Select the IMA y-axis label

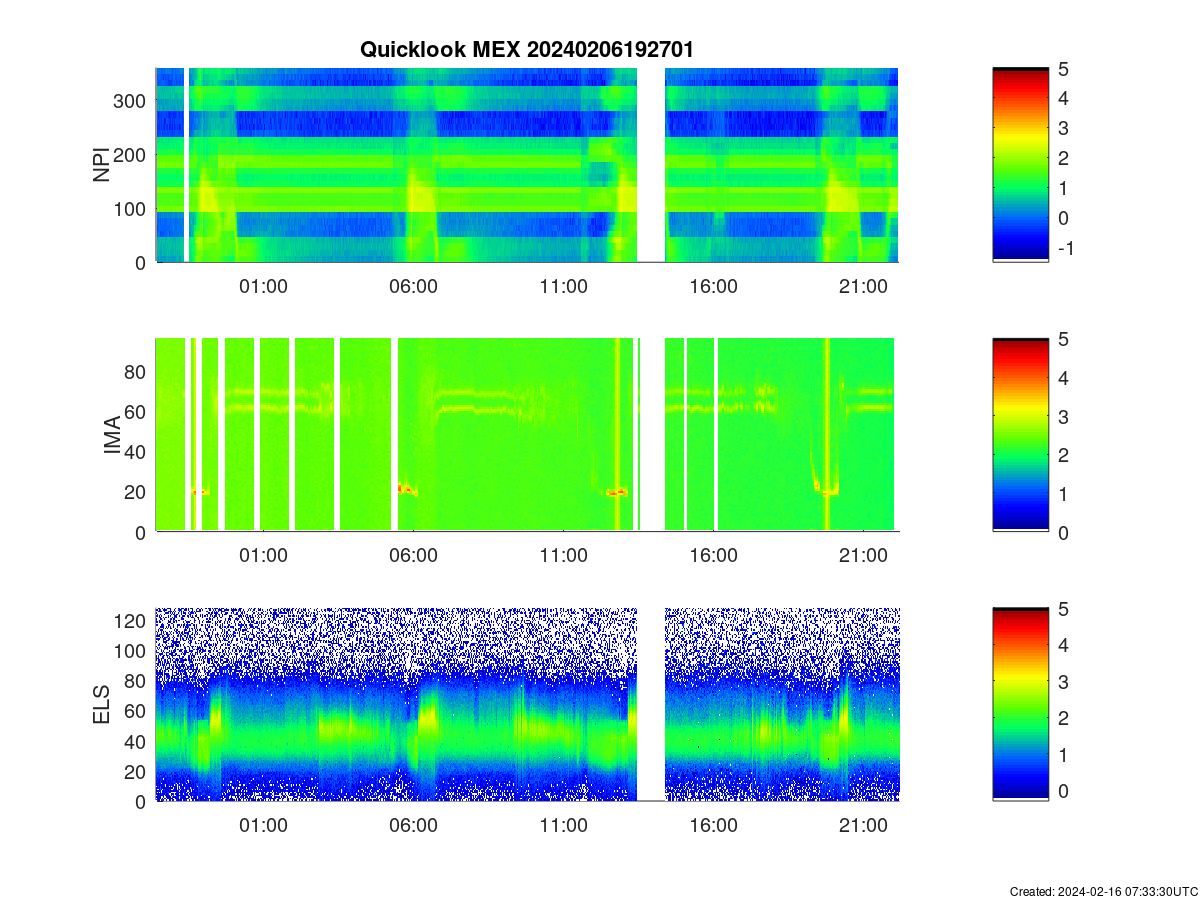pyautogui.click(x=112, y=437)
